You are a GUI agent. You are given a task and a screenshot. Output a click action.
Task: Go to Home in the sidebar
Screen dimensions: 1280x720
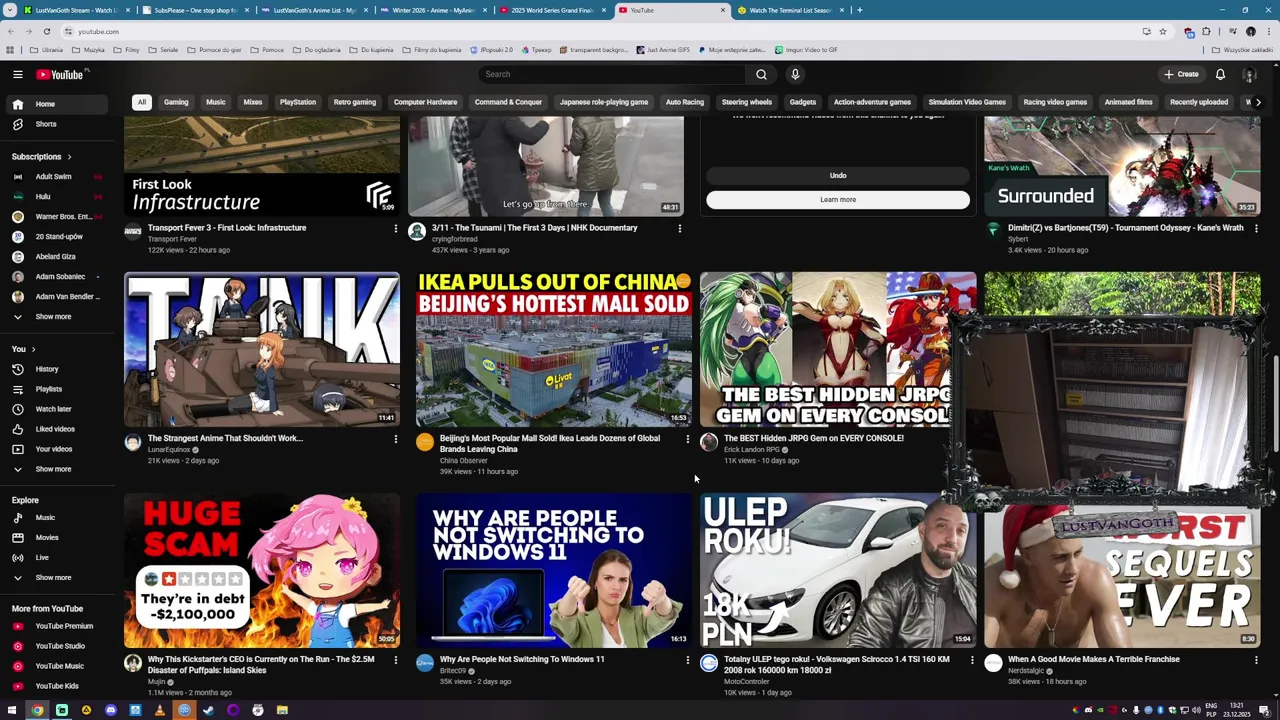59,104
